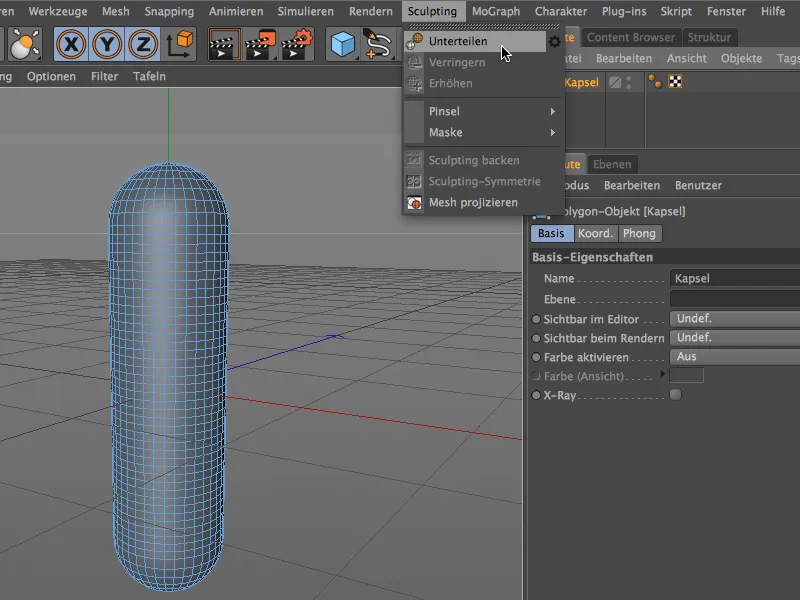Open the Animieren menu
Image resolution: width=800 pixels, height=600 pixels.
coord(235,11)
